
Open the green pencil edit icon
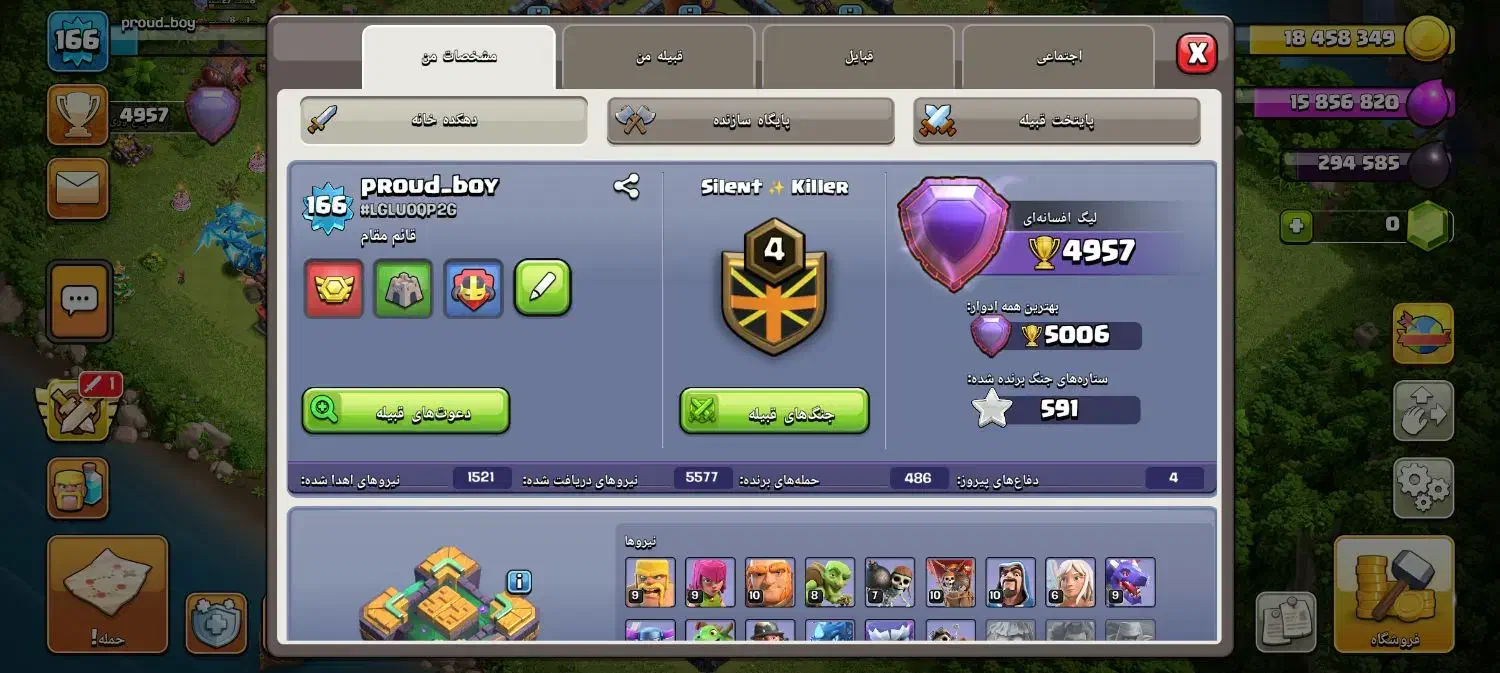tap(543, 288)
